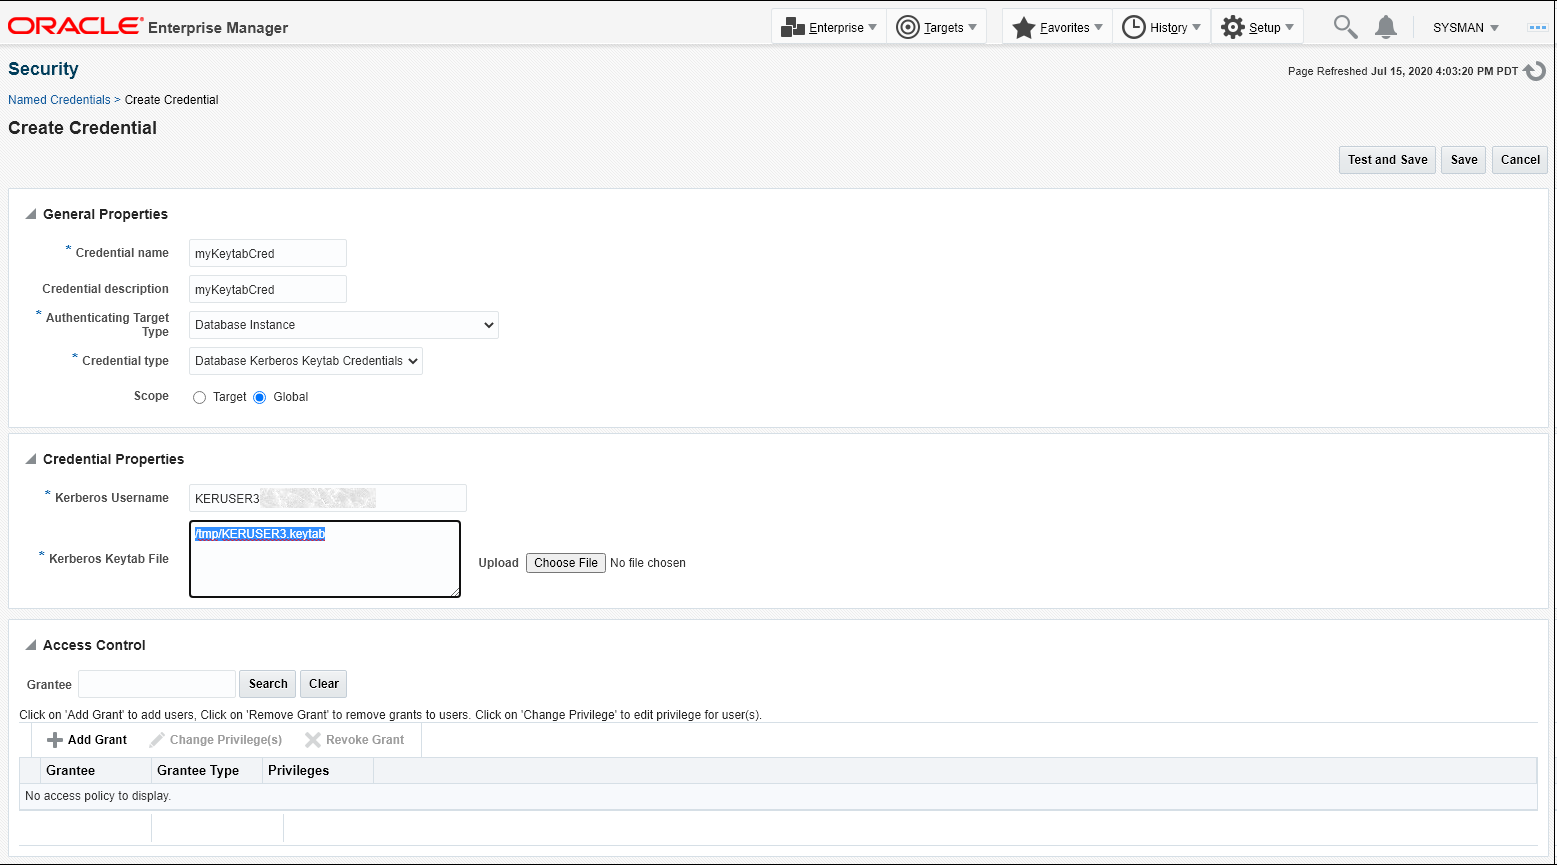
Task: Click the Grantee search field
Action: point(157,684)
